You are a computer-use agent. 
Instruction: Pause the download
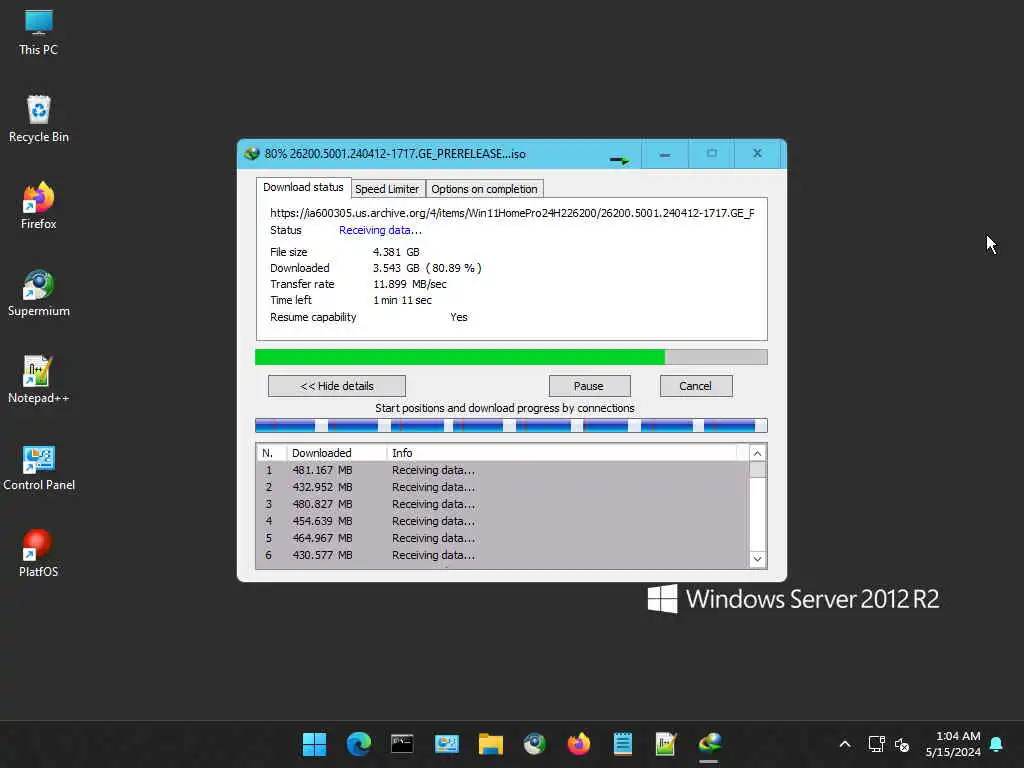tap(589, 386)
